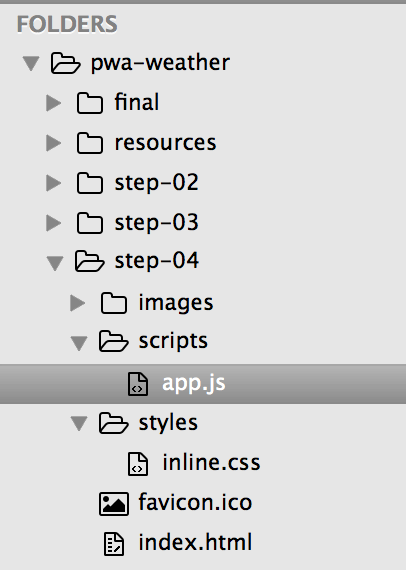Click the folder icon beside step-03
The height and width of the screenshot is (570, 406).
(x=89, y=223)
